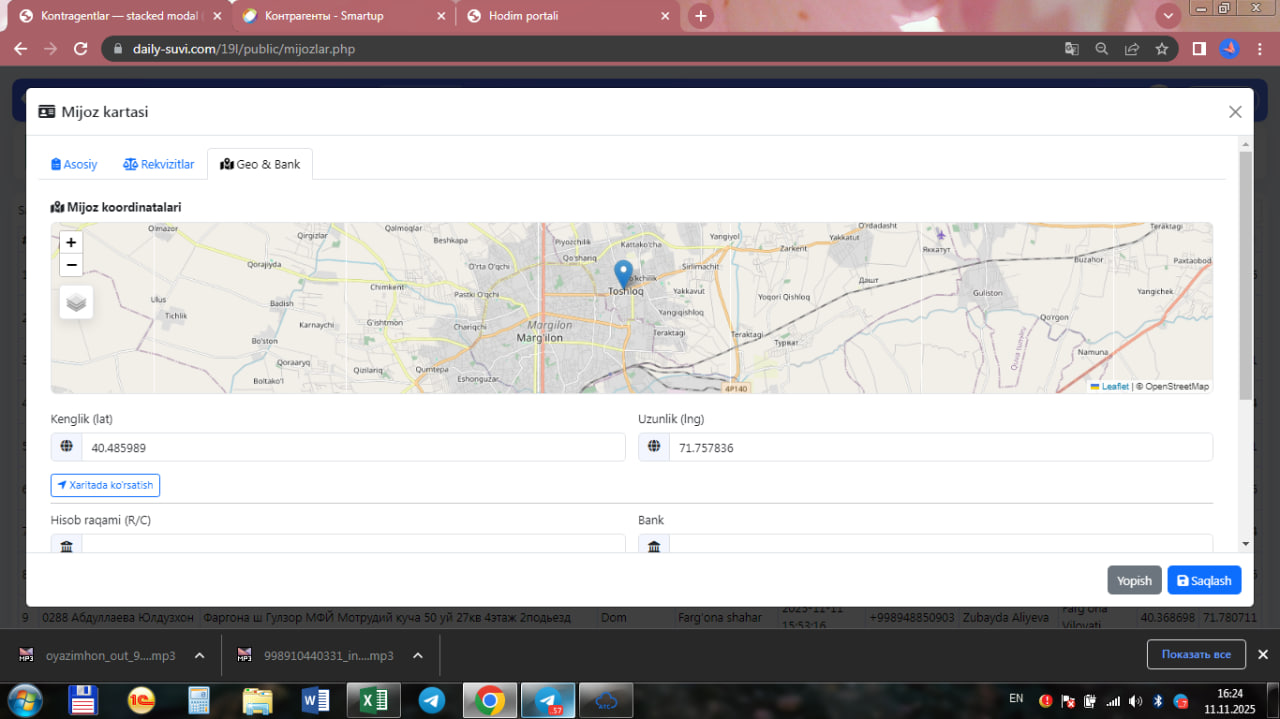Viewport: 1280px width, 719px height.
Task: Open the Rekvizitlar tab
Action: [x=158, y=164]
